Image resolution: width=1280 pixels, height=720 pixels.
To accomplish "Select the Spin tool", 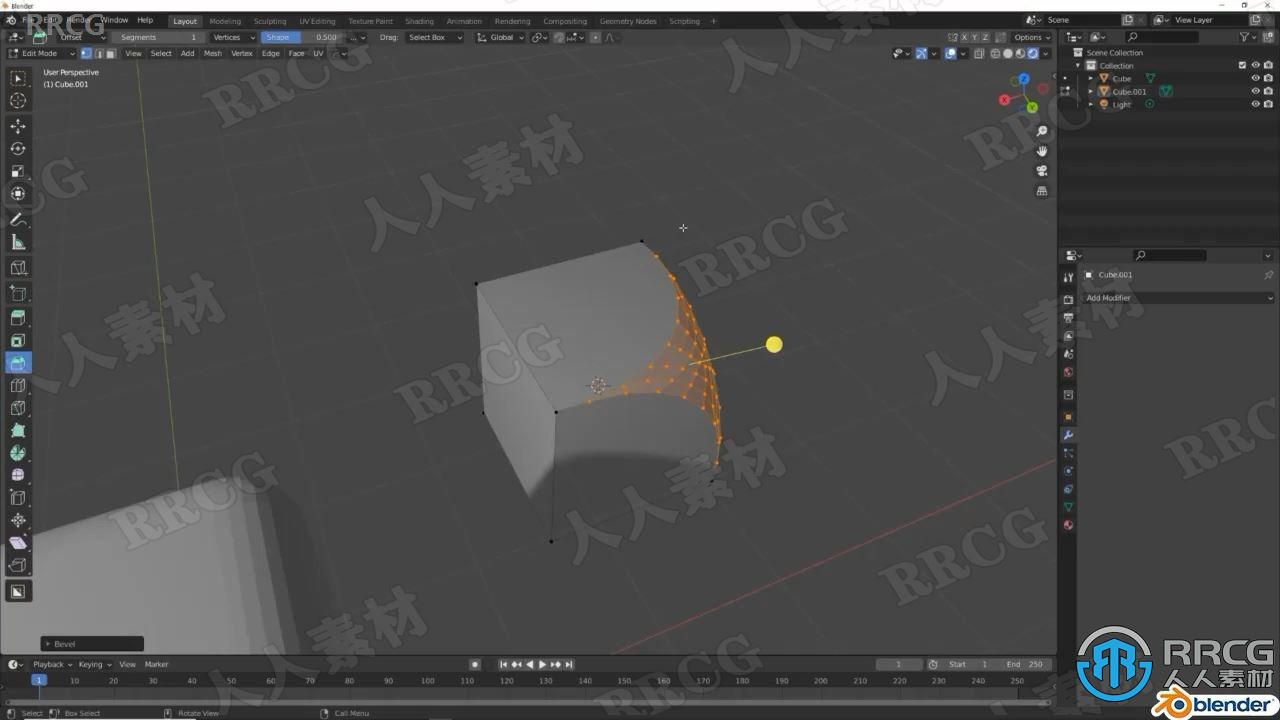I will (18, 453).
